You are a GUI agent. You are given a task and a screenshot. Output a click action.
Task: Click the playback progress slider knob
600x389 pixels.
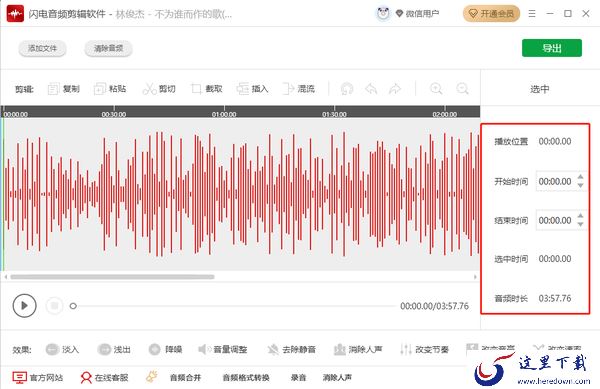[x=73, y=306]
